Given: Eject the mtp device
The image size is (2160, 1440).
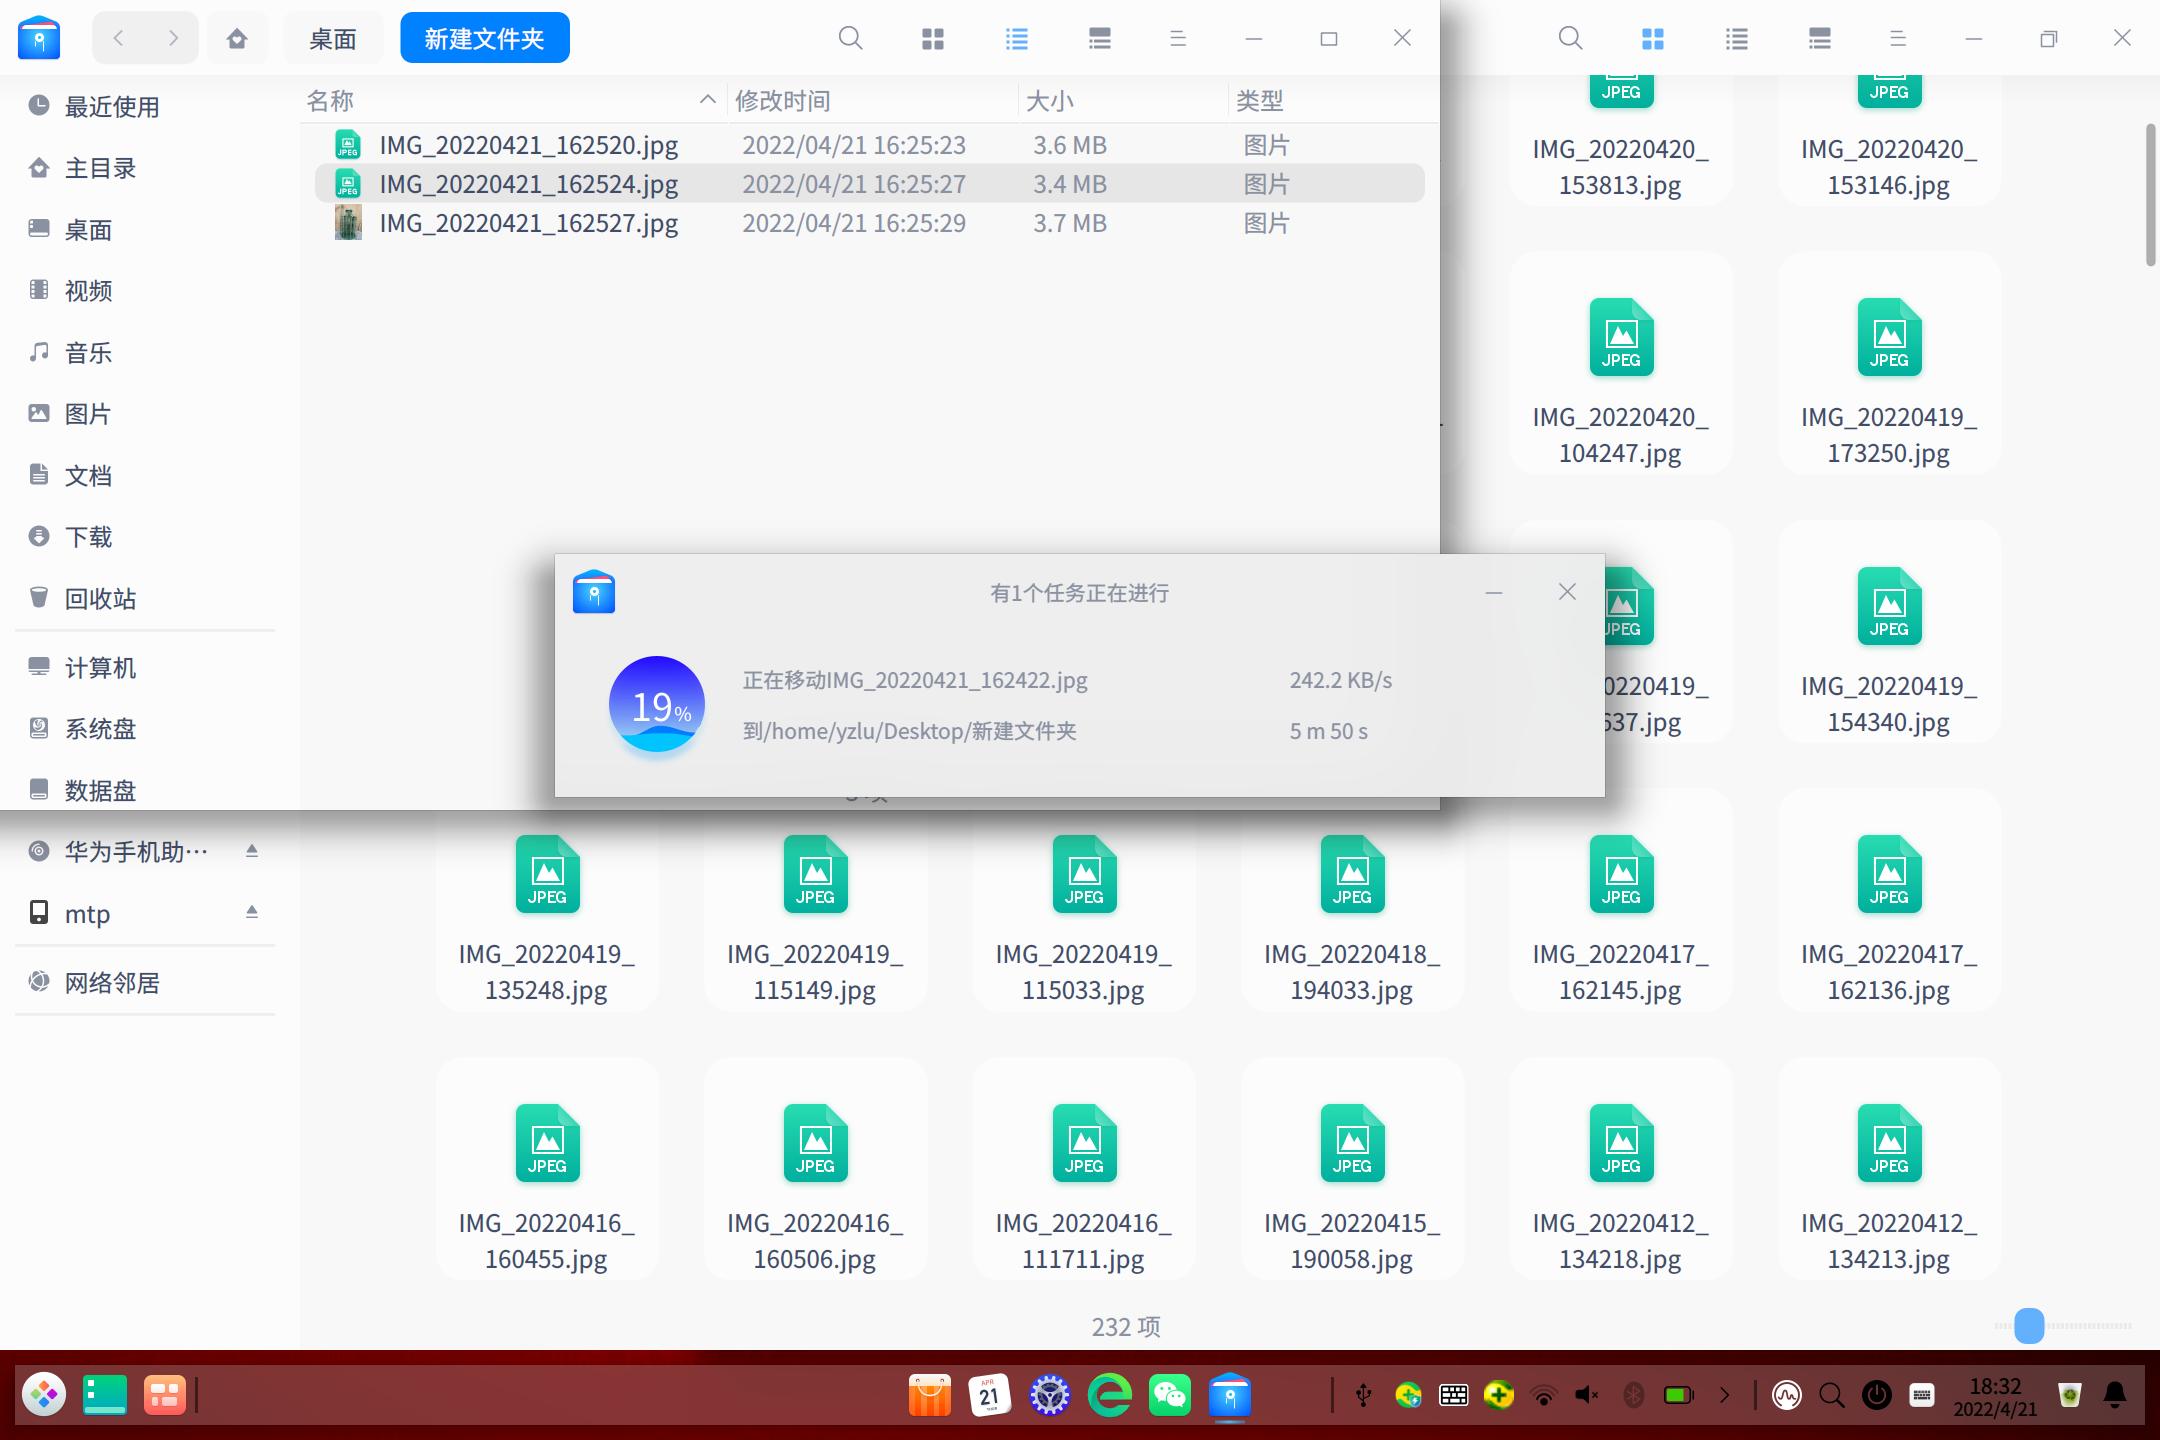Looking at the screenshot, I should [252, 912].
